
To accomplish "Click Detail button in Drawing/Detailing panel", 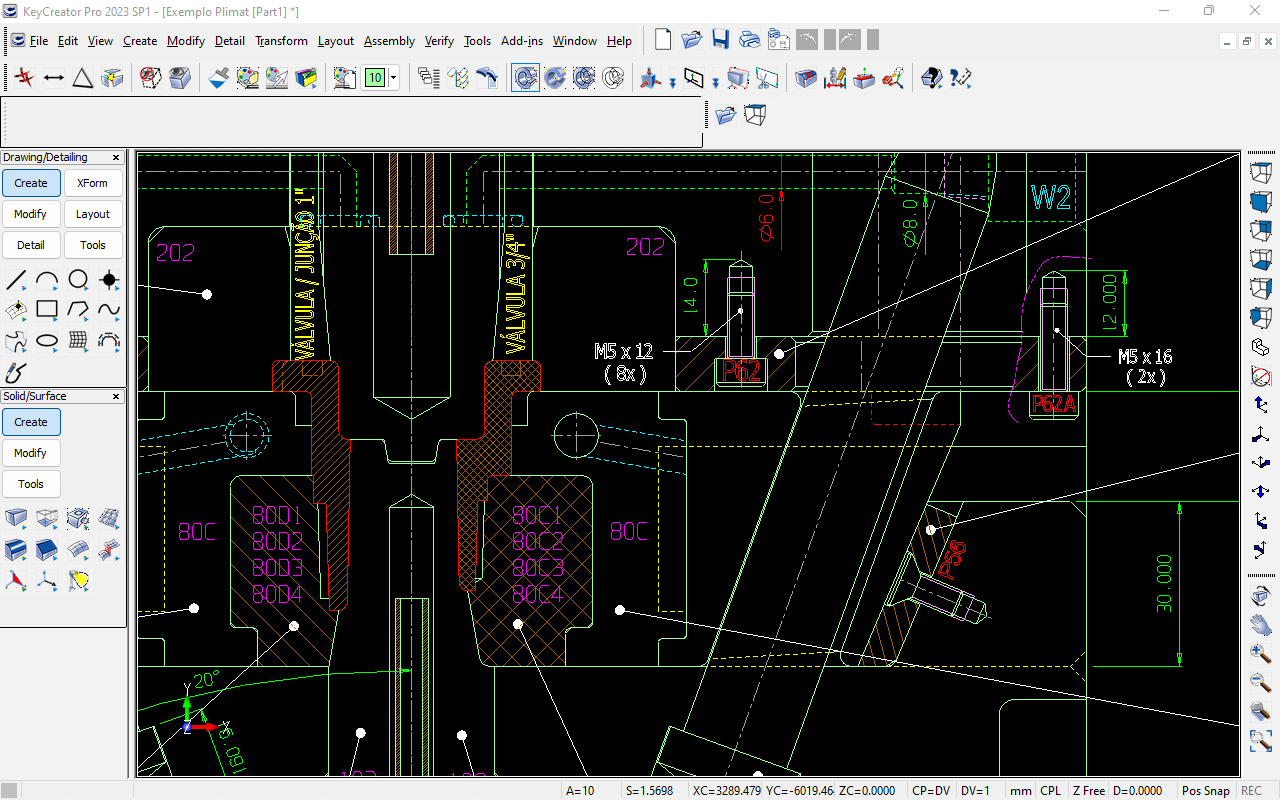I will click(31, 245).
